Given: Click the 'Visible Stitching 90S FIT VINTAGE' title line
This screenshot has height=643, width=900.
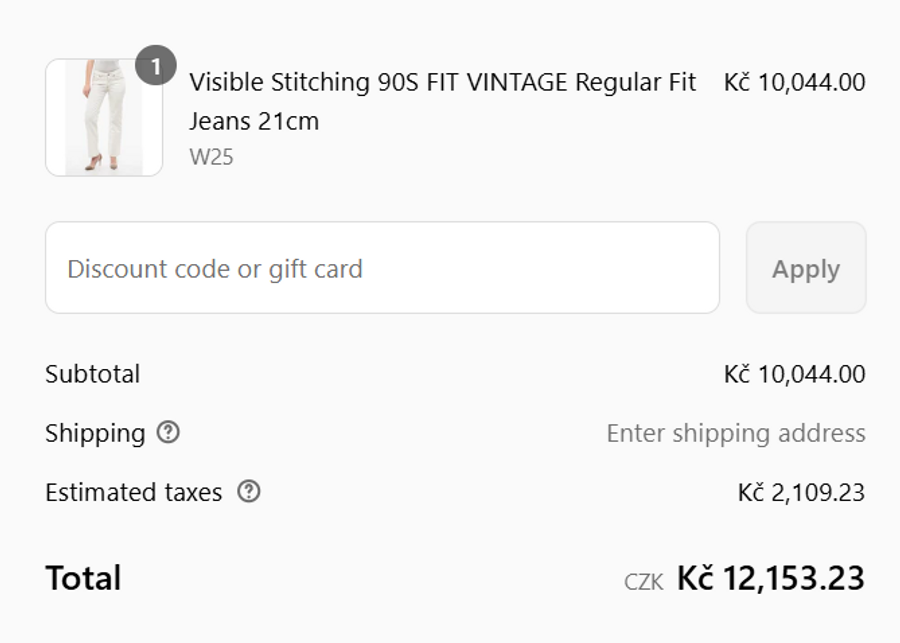Looking at the screenshot, I should pyautogui.click(x=442, y=82).
